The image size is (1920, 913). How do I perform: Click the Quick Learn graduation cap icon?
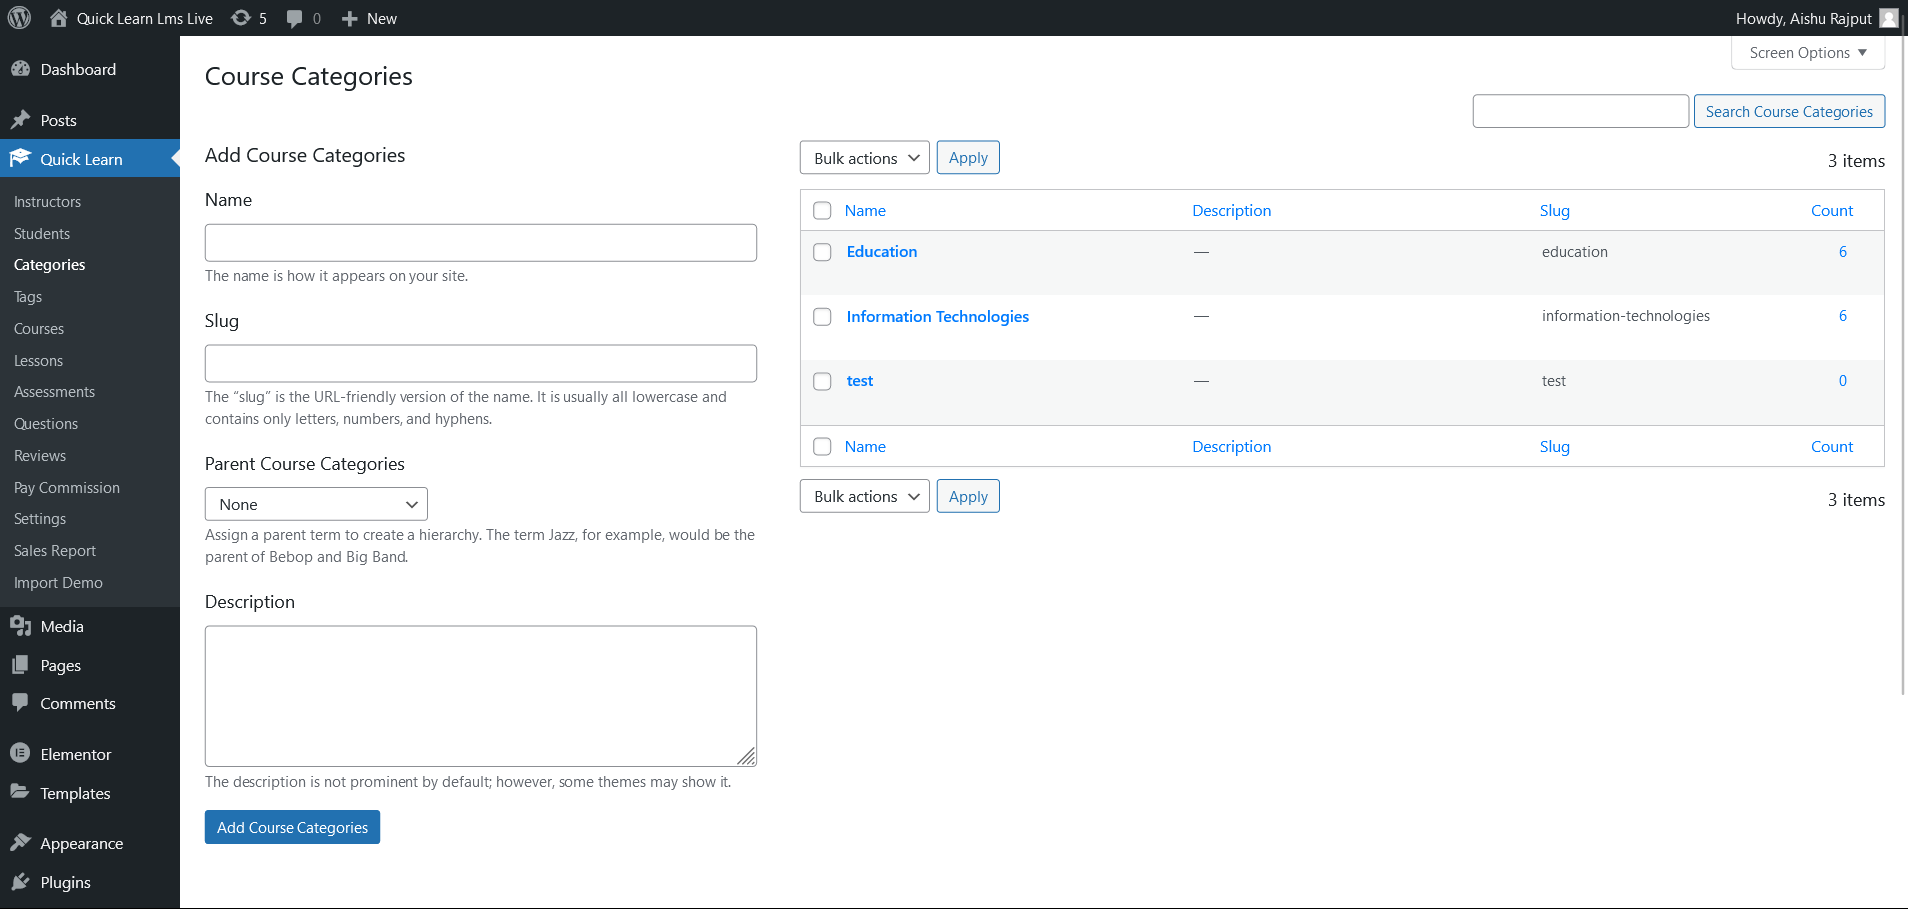point(20,158)
